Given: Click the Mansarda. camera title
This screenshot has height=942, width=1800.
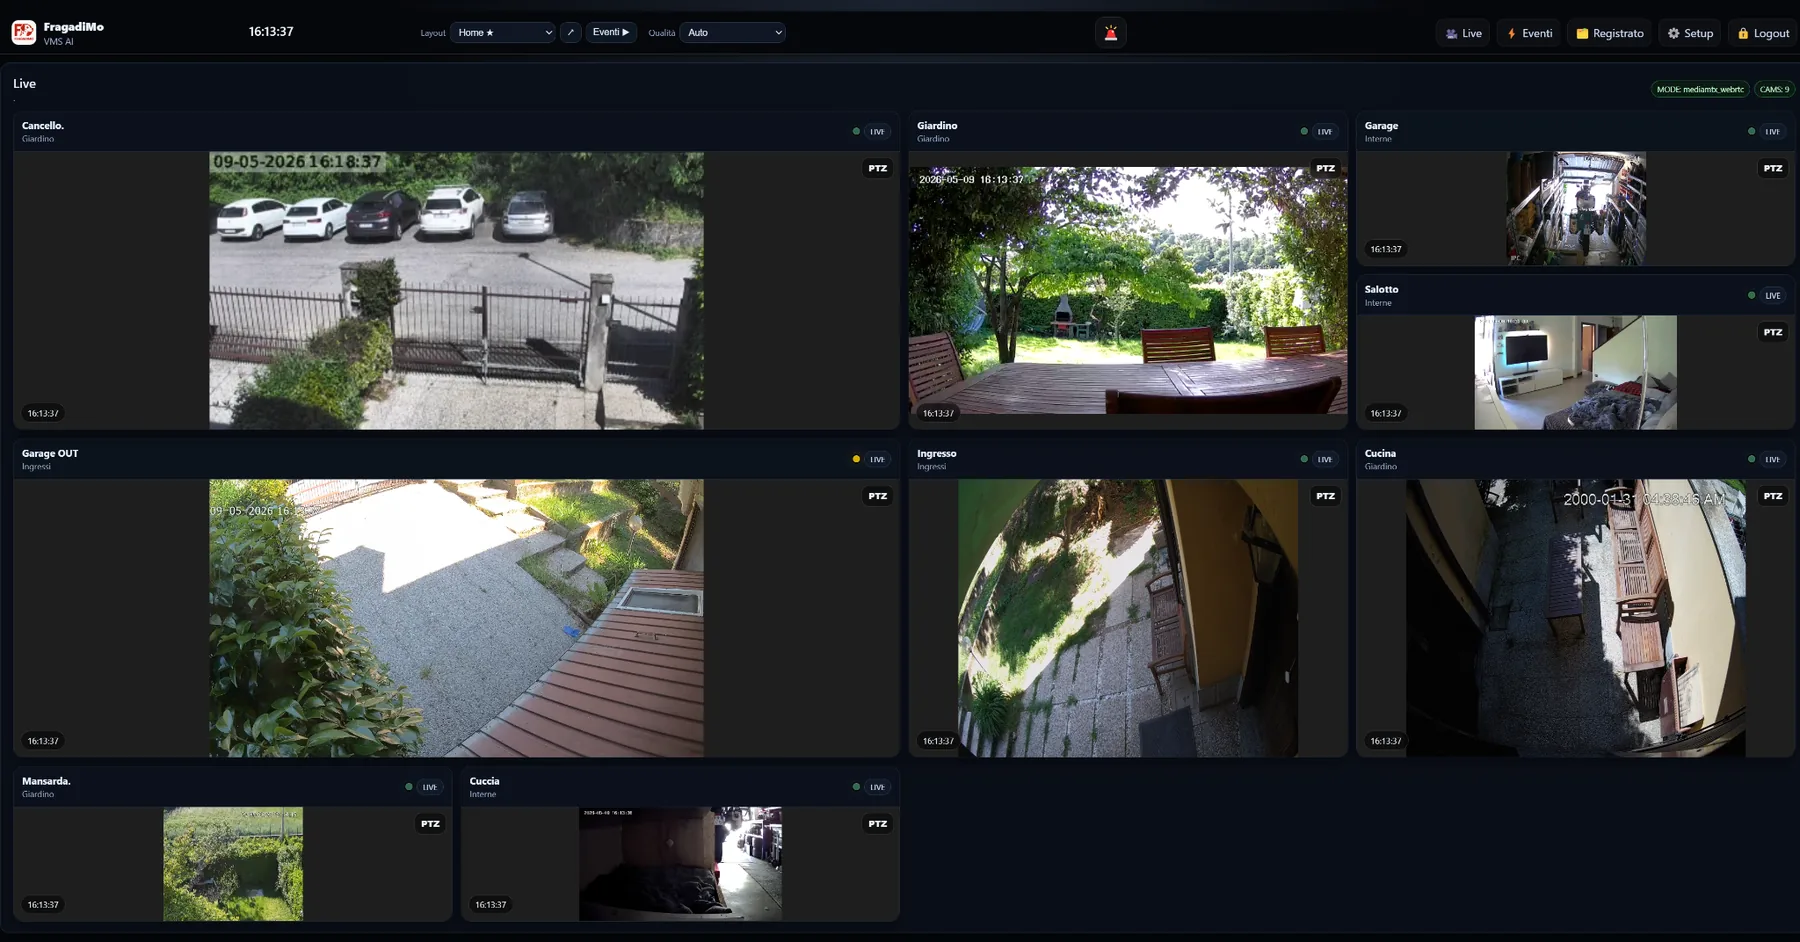Looking at the screenshot, I should click(46, 781).
